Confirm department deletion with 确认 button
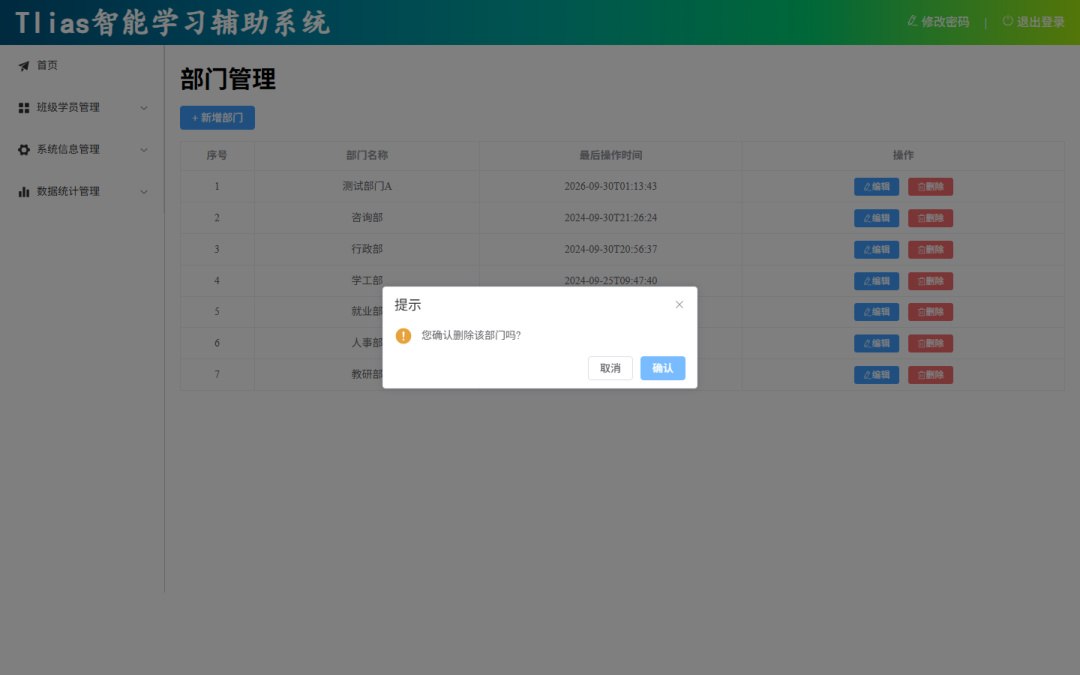The image size is (1080, 675). [663, 368]
